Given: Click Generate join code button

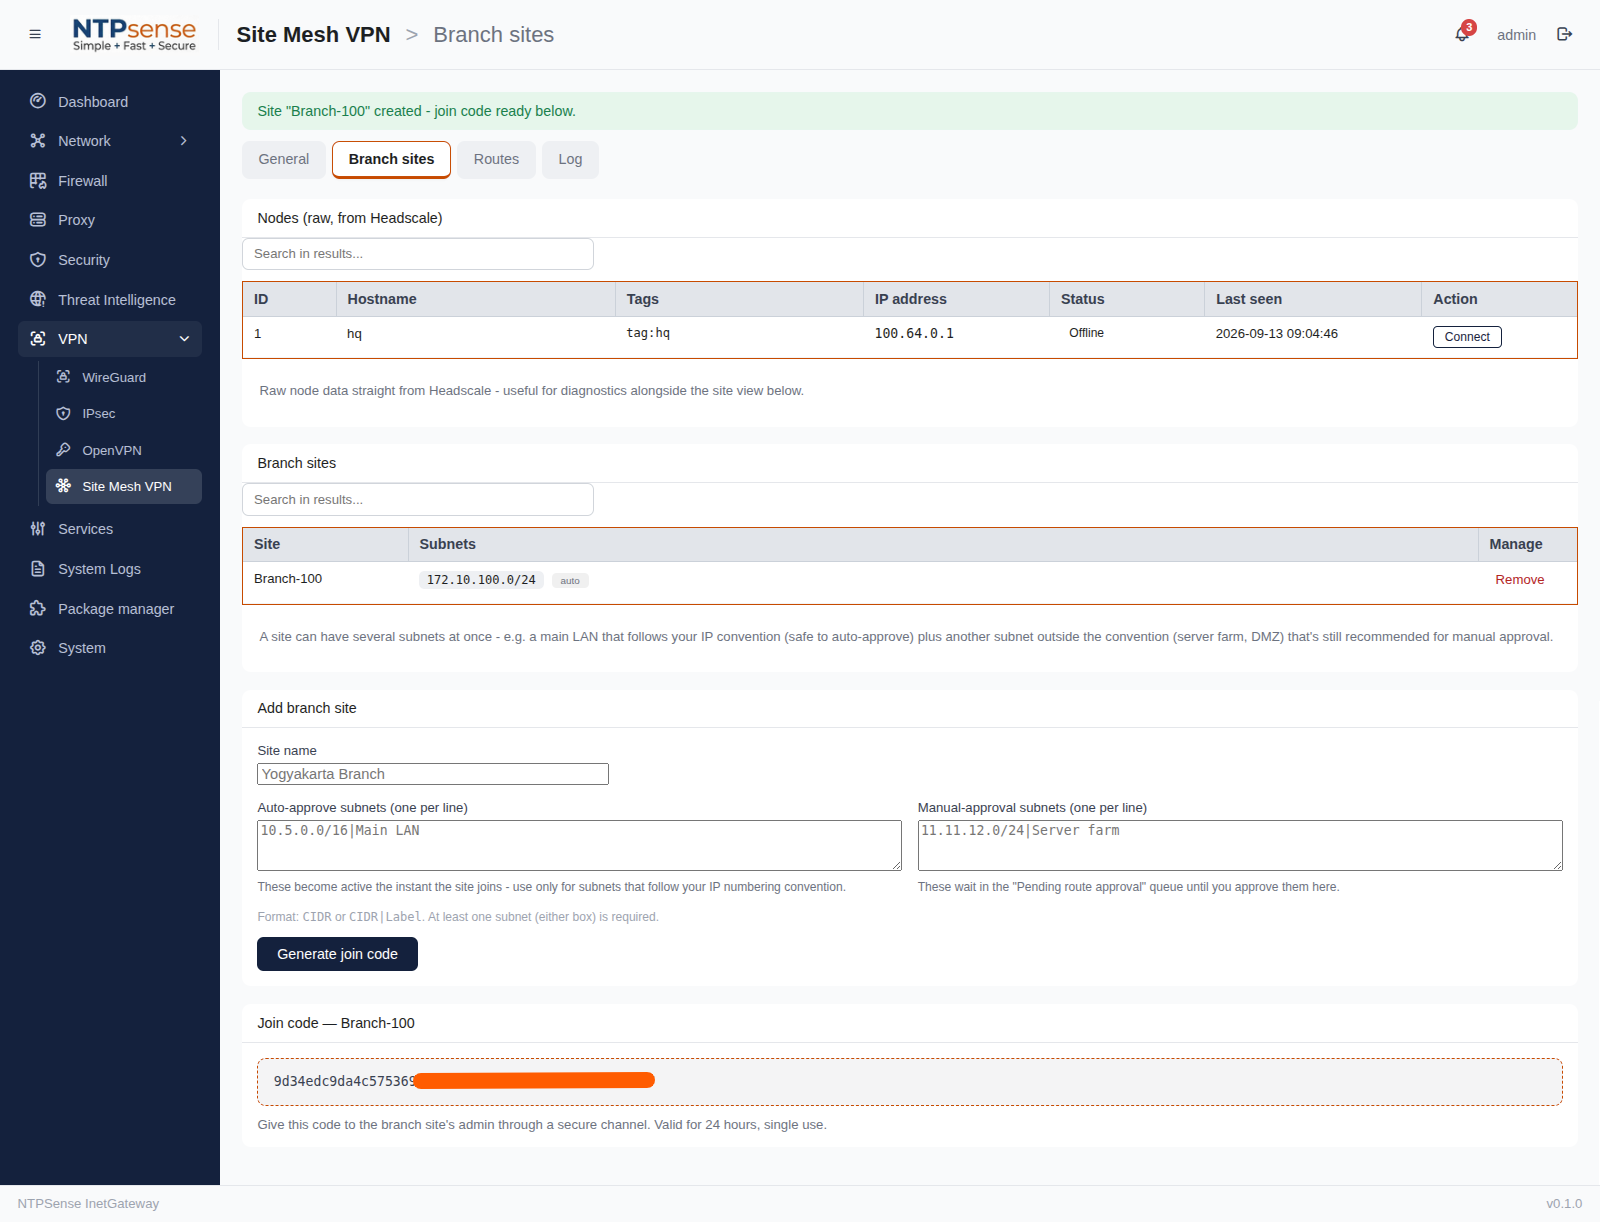Looking at the screenshot, I should (337, 954).
